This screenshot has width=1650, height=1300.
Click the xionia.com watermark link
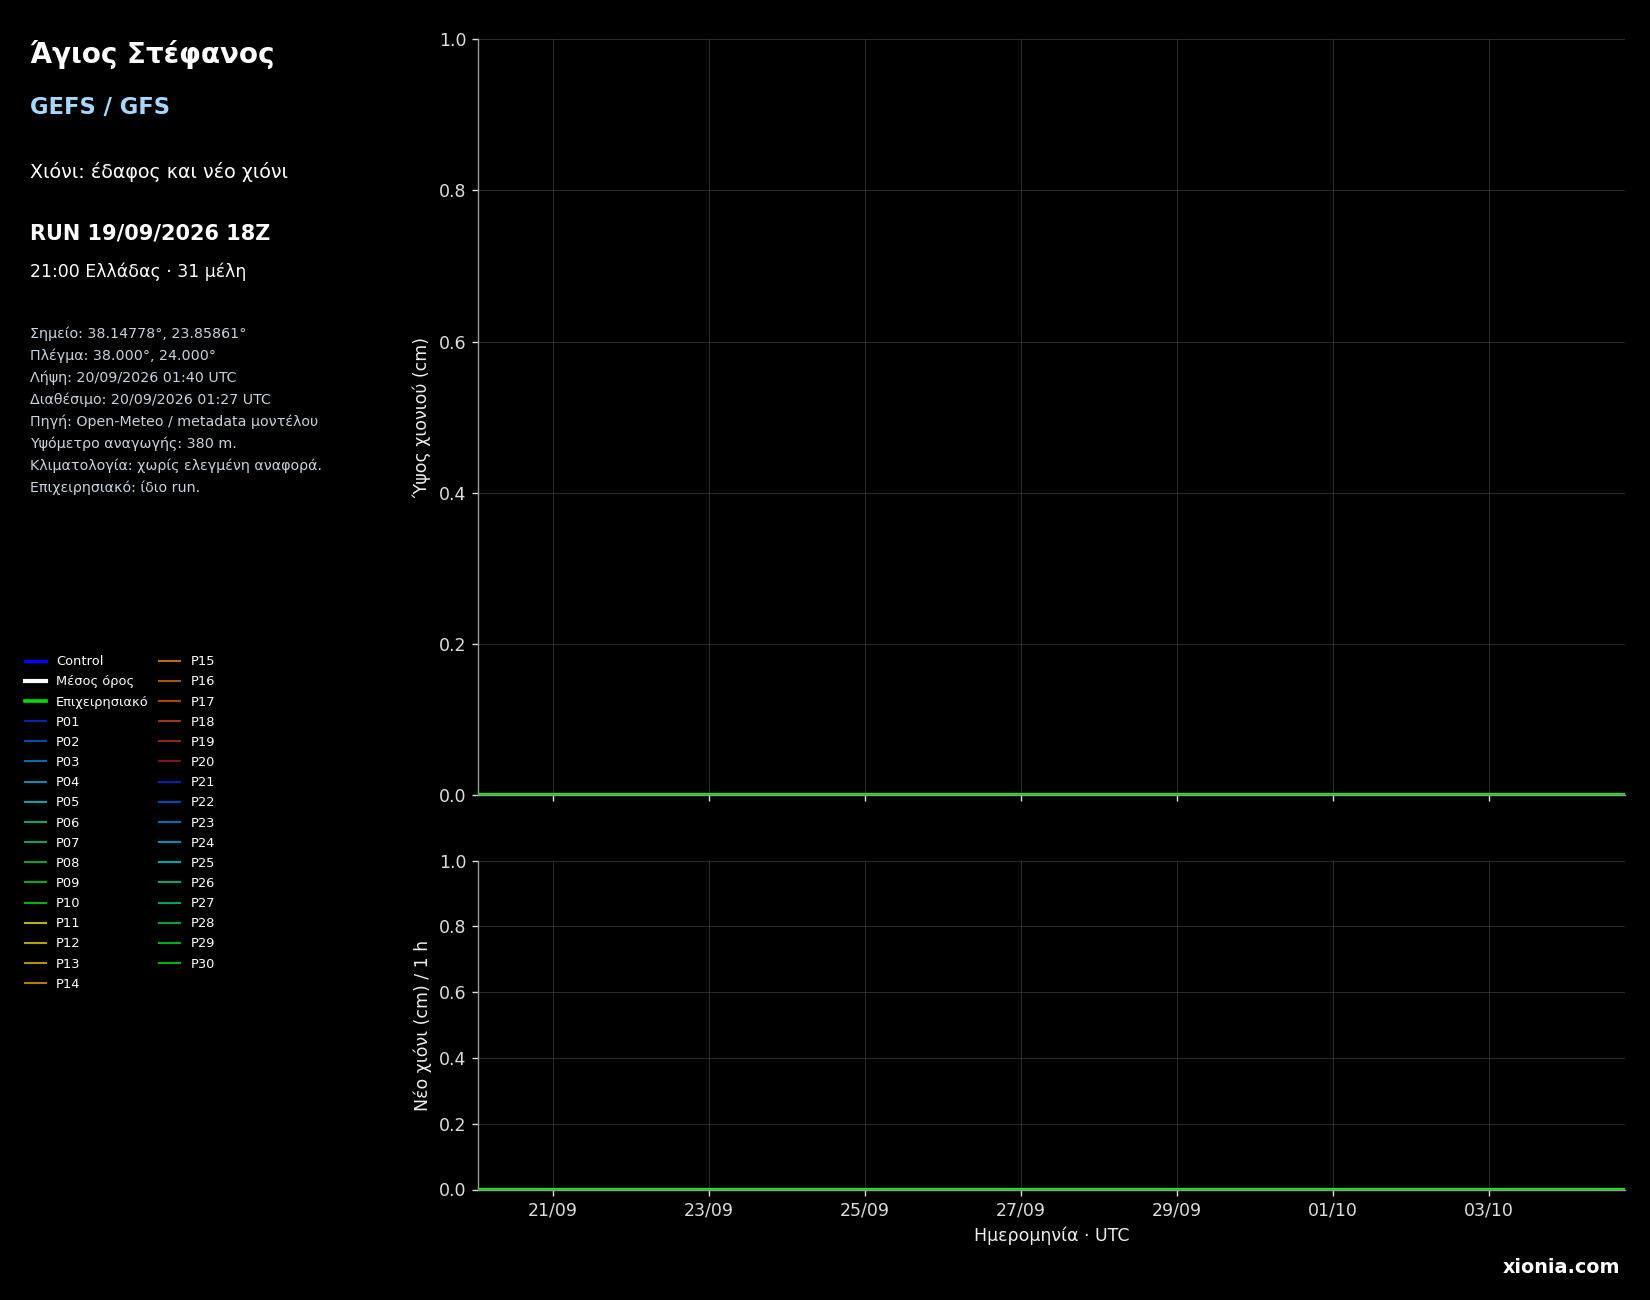pos(1560,1267)
